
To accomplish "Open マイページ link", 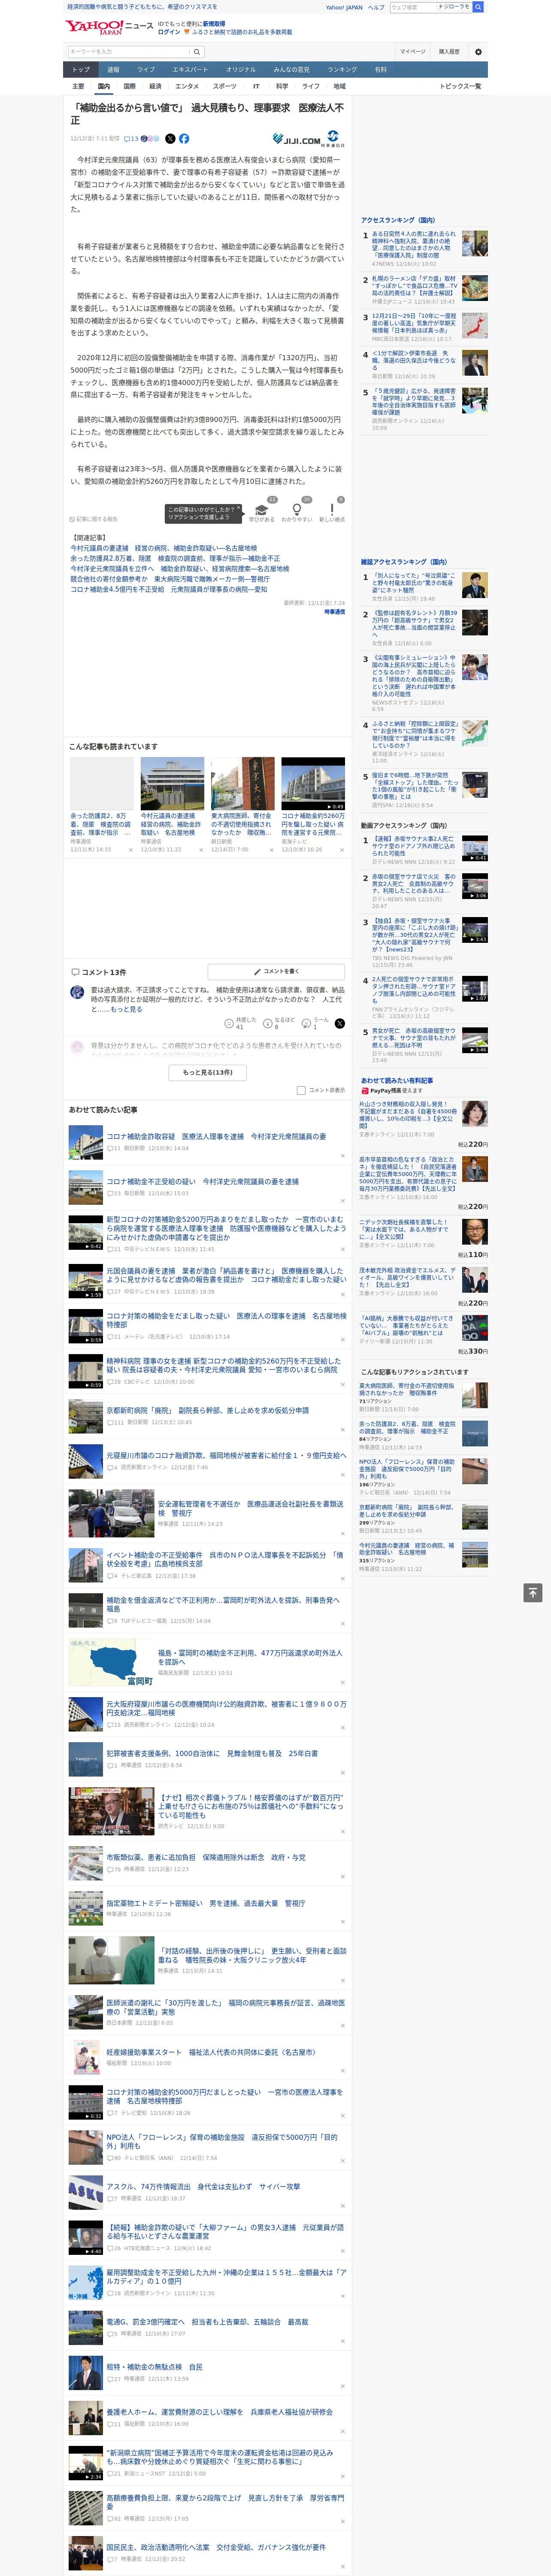I will 412,52.
